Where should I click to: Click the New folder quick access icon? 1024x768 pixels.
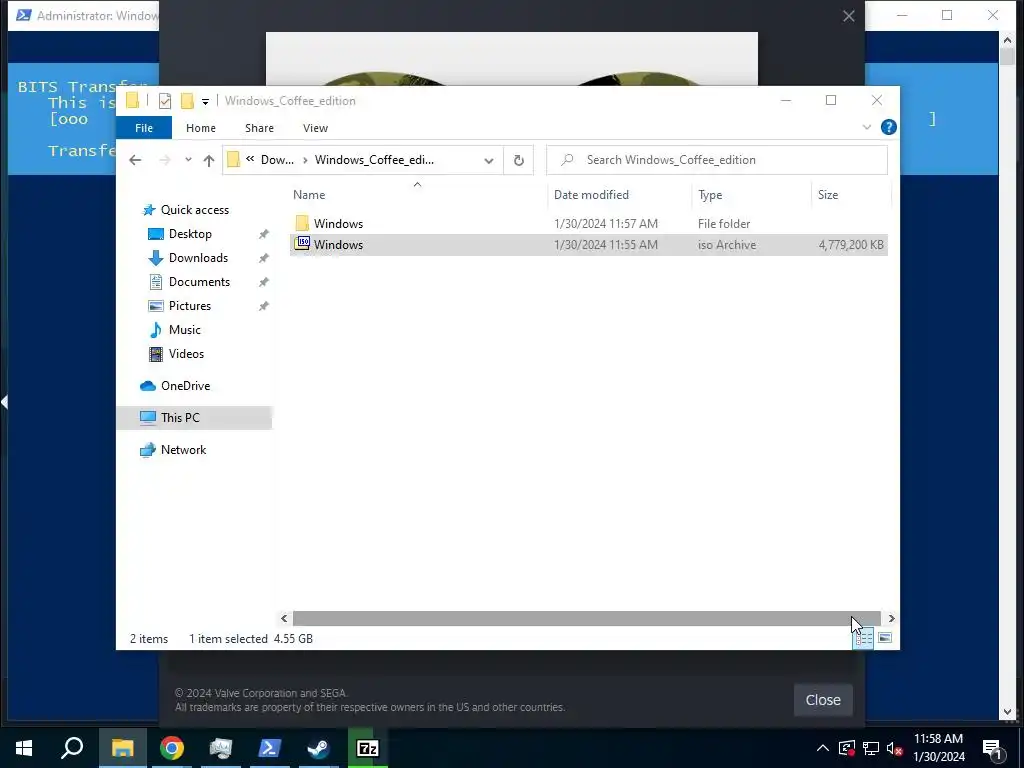[187, 101]
